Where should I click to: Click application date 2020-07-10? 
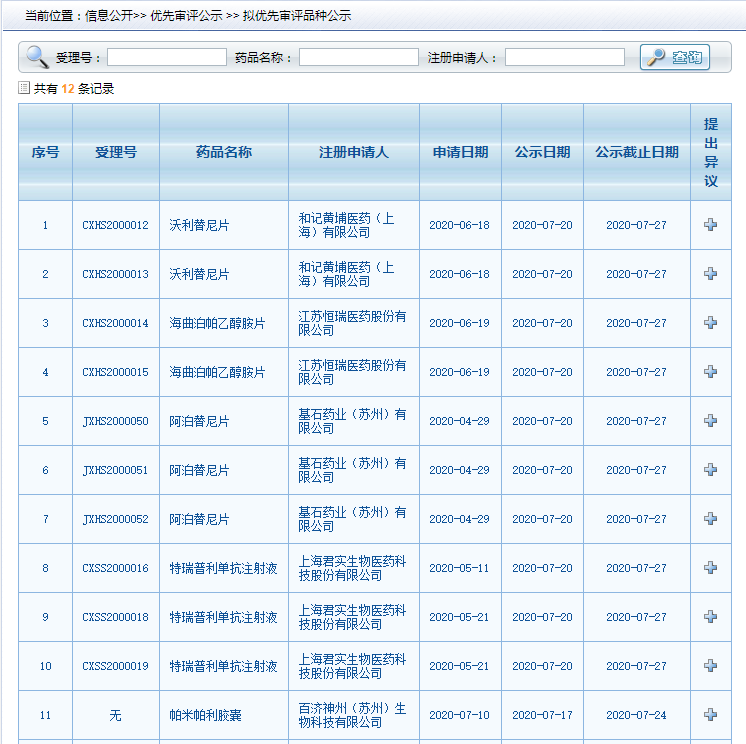click(460, 715)
